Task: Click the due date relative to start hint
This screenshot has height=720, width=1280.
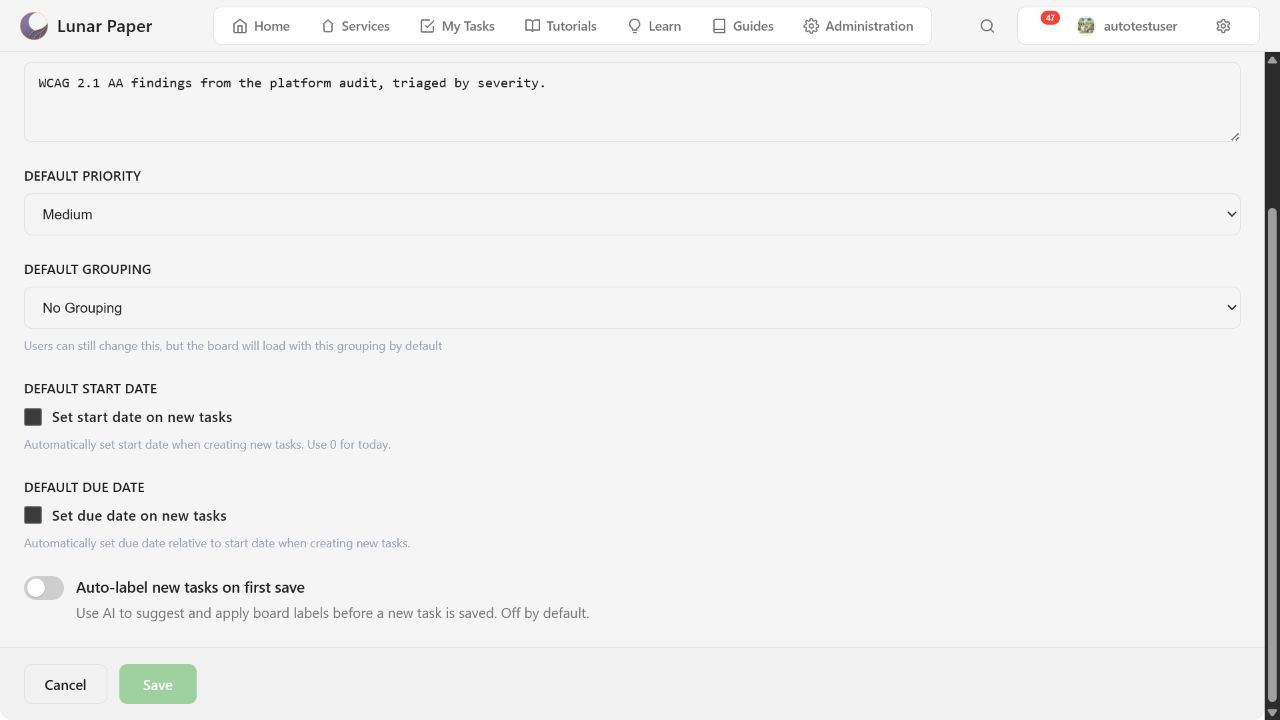Action: (217, 543)
